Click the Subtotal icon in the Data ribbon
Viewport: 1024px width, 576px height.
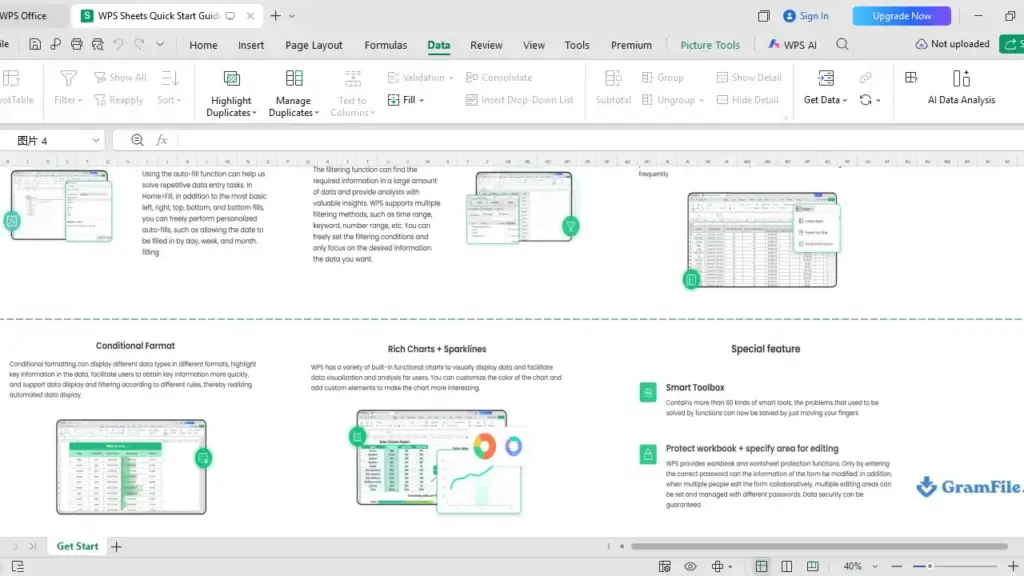[x=613, y=79]
